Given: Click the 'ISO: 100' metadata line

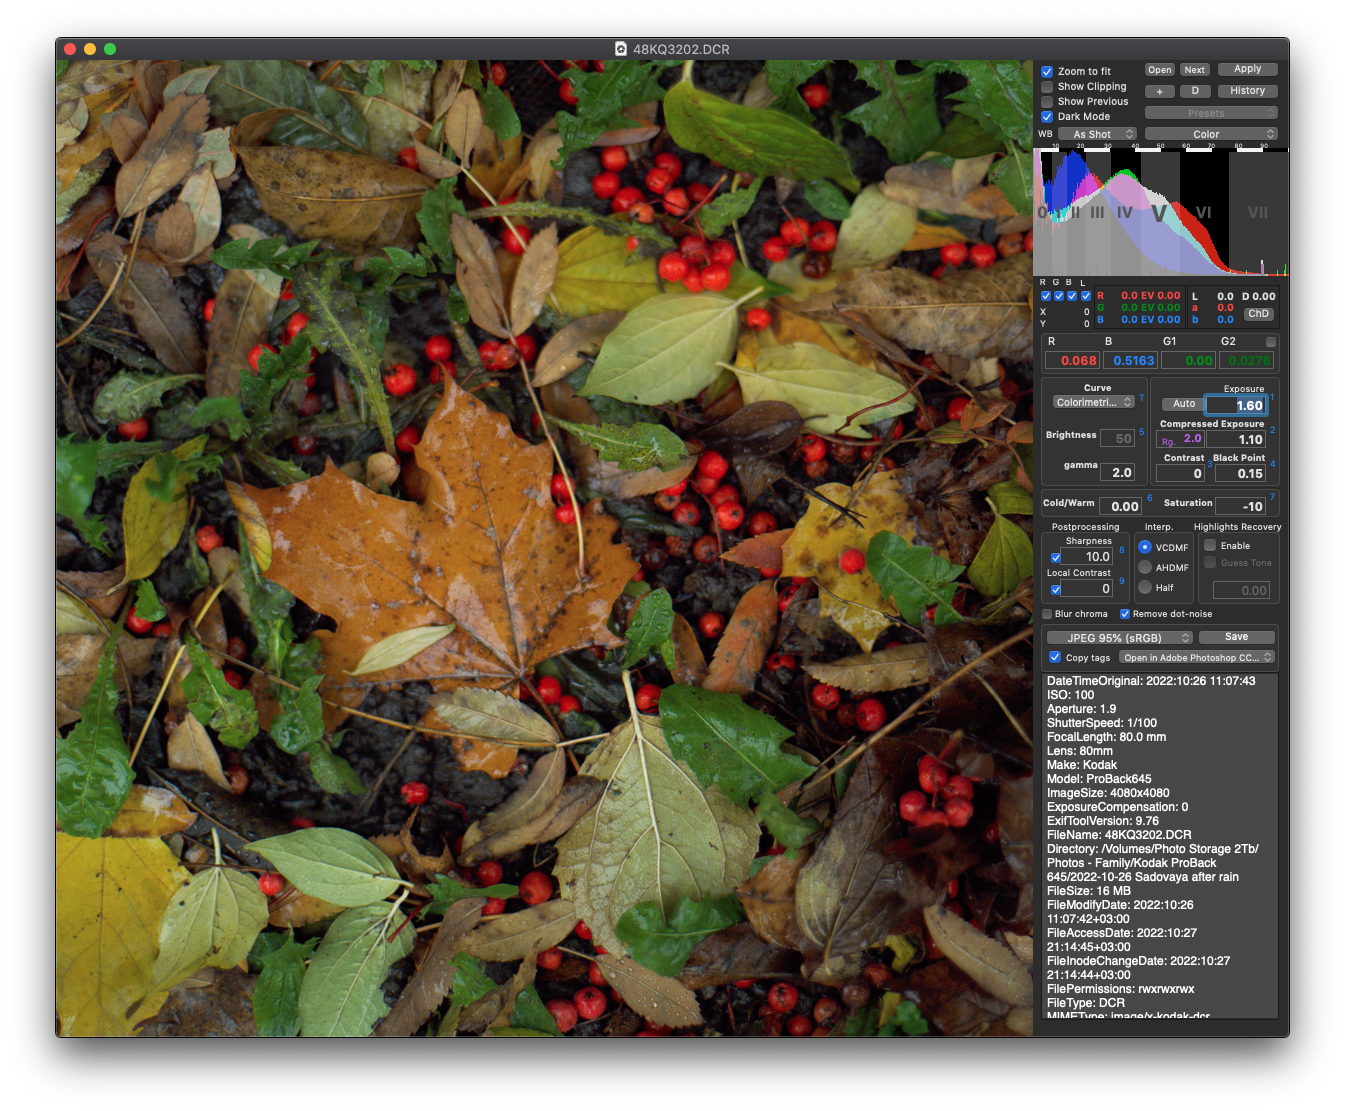Looking at the screenshot, I should tap(1070, 695).
